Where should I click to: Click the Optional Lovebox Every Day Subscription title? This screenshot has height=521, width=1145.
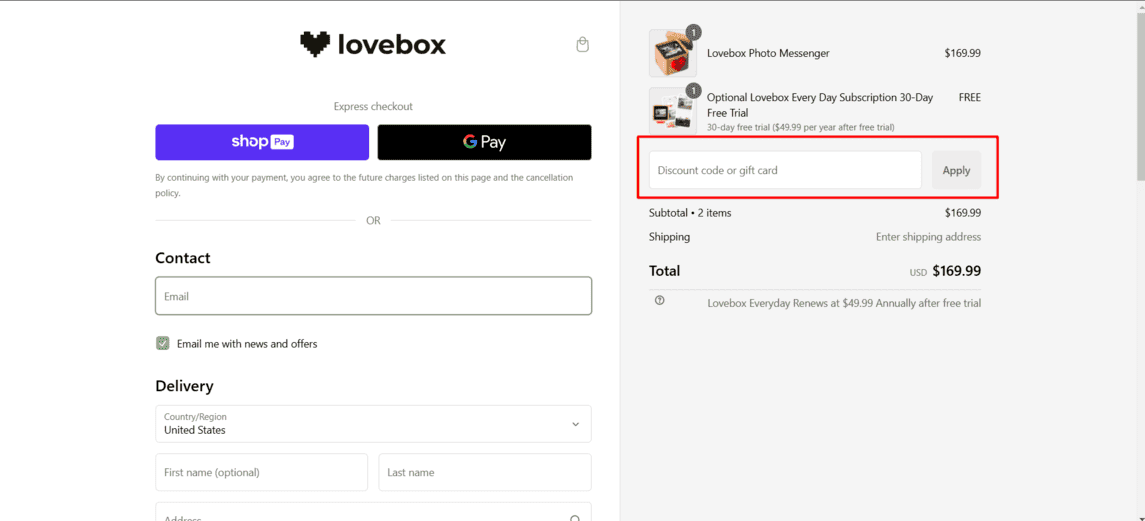coord(819,98)
